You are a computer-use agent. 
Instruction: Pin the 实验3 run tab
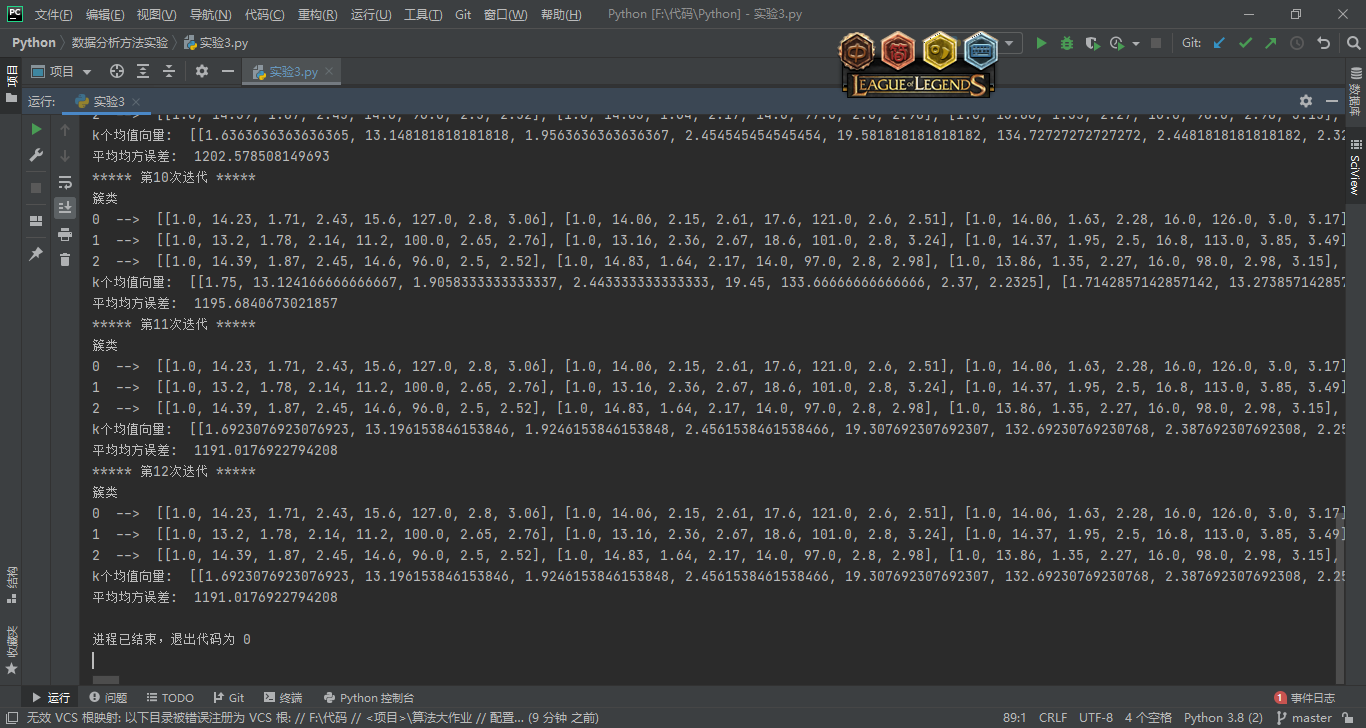tap(36, 254)
